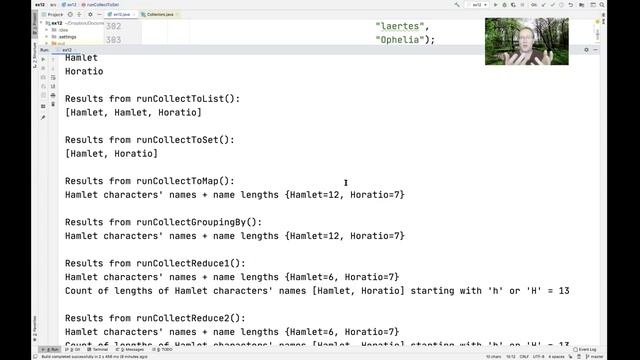The height and width of the screenshot is (360, 640).
Task: Open the Run tool window button at bottom
Action: coord(50,350)
